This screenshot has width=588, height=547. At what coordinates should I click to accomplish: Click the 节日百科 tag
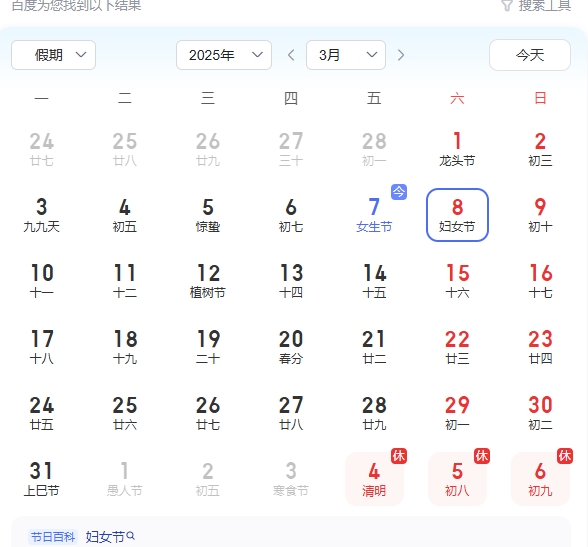53,537
